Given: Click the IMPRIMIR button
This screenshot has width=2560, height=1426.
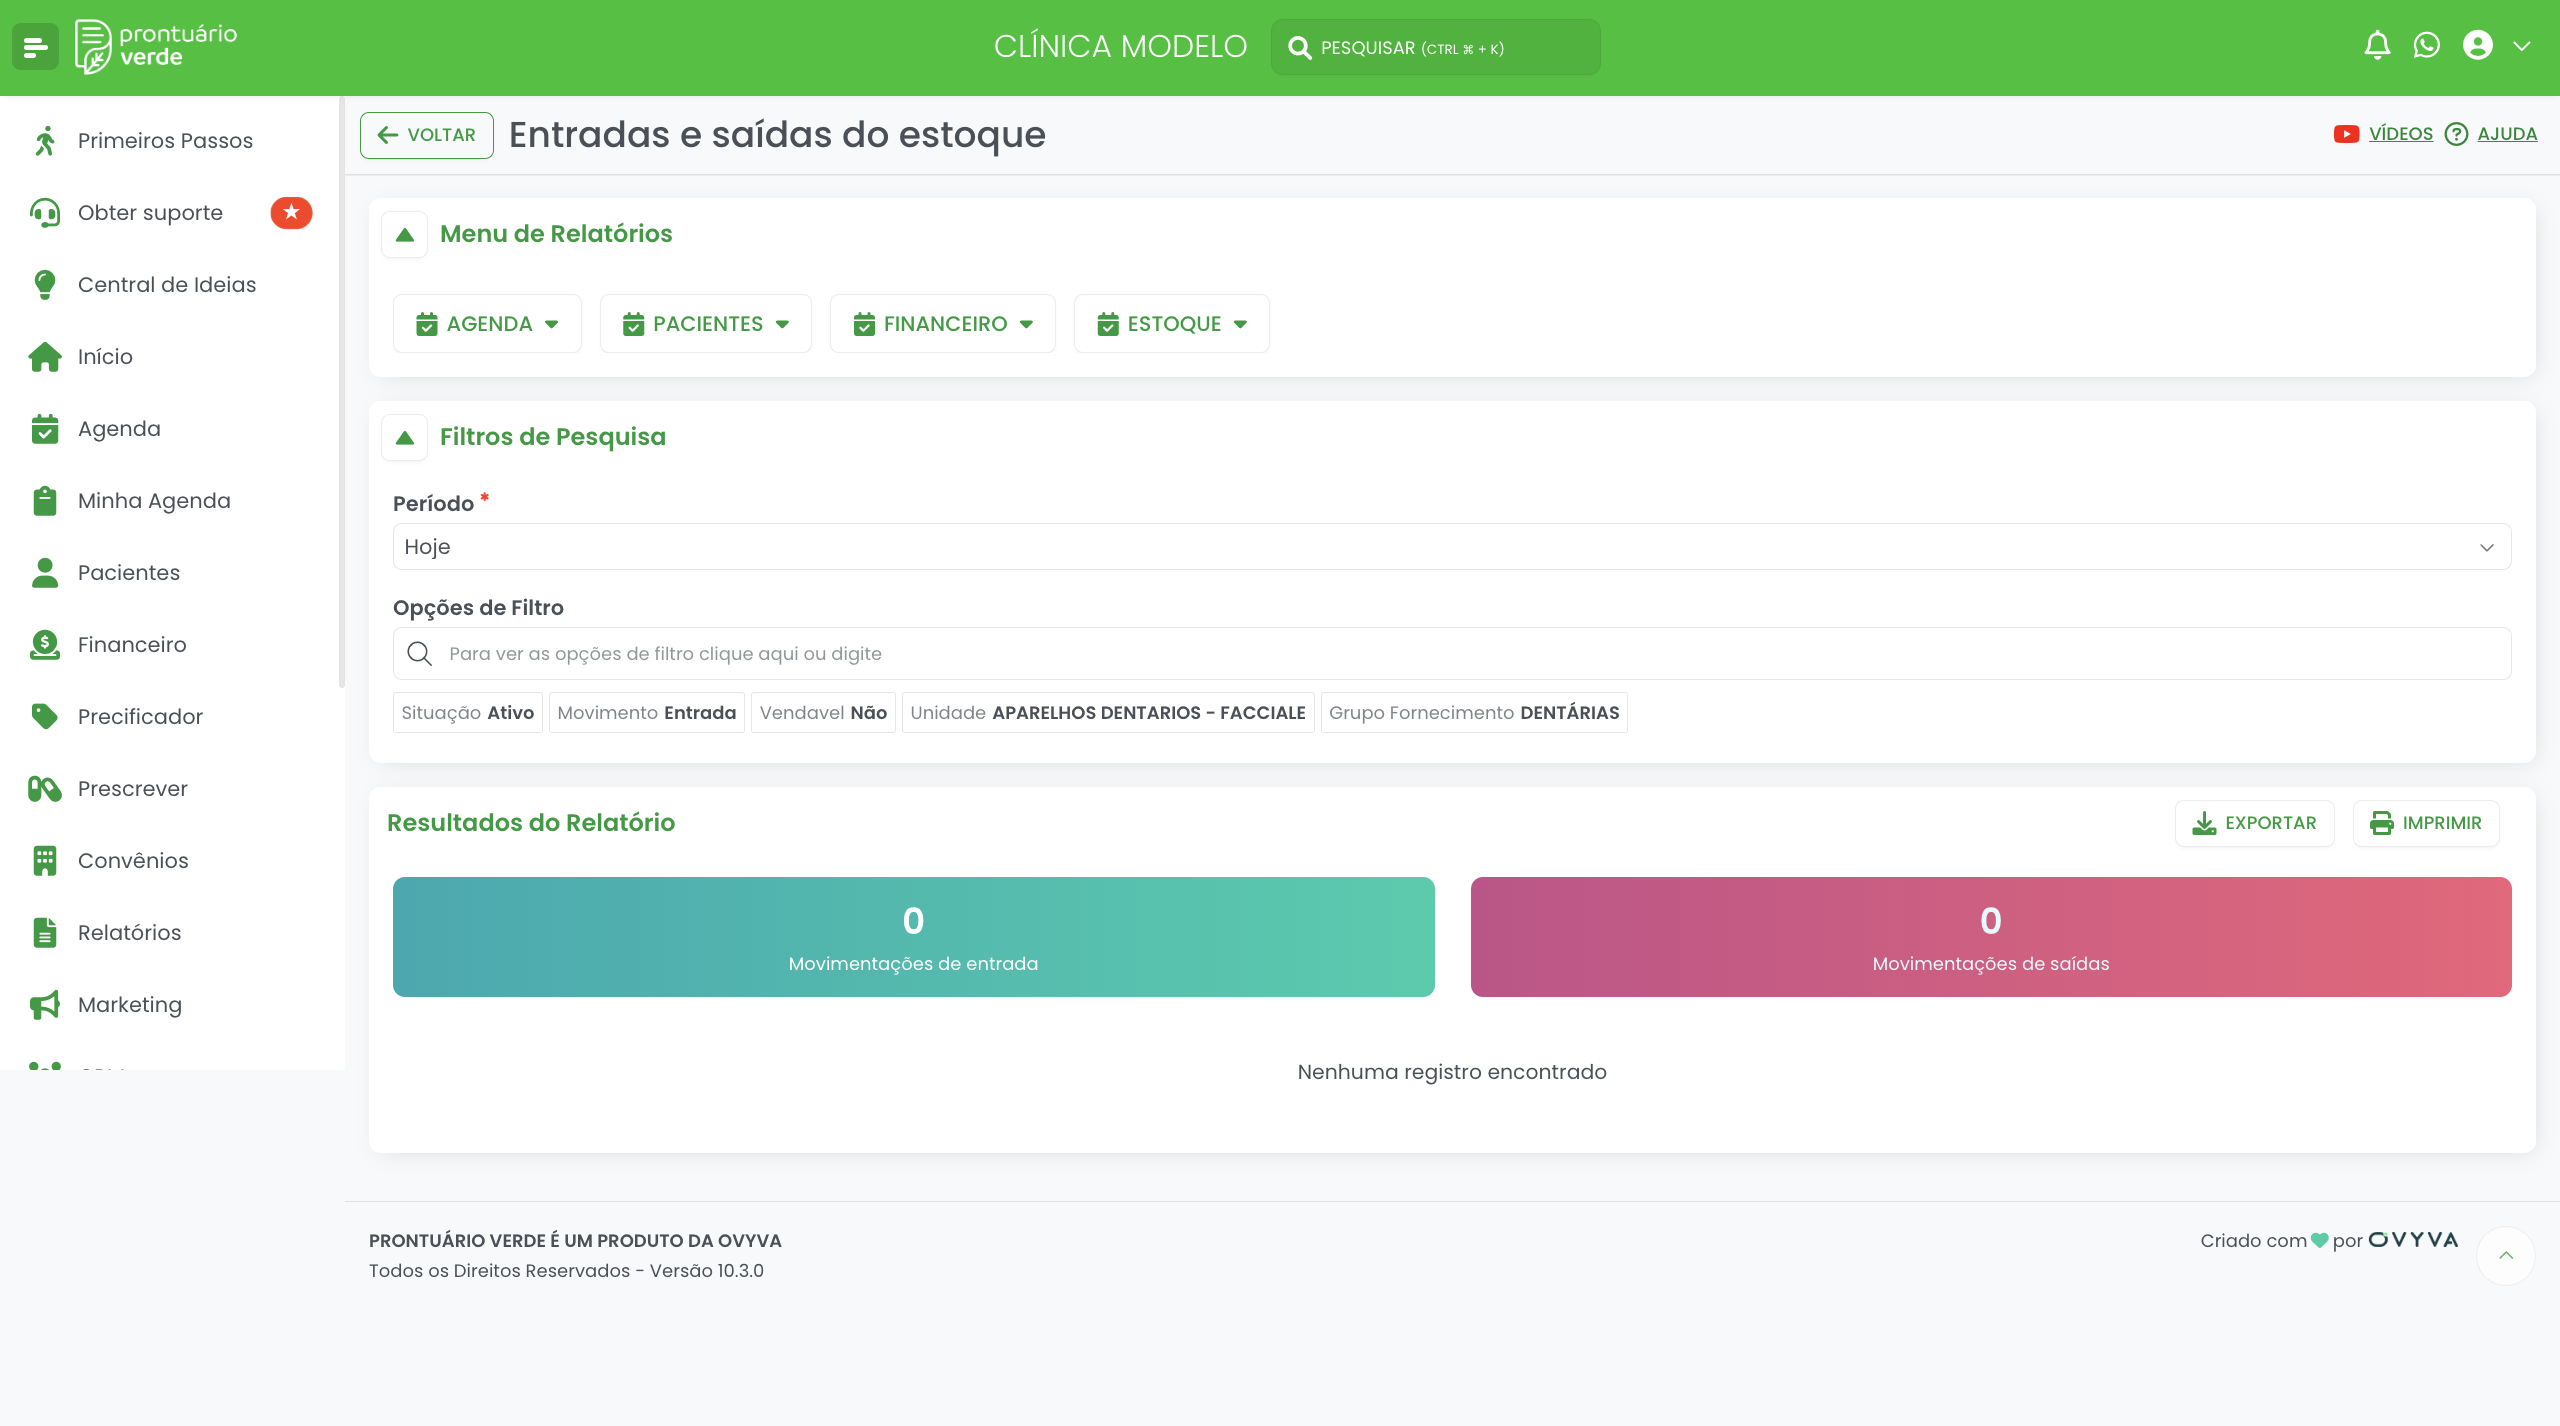Looking at the screenshot, I should 2425,823.
